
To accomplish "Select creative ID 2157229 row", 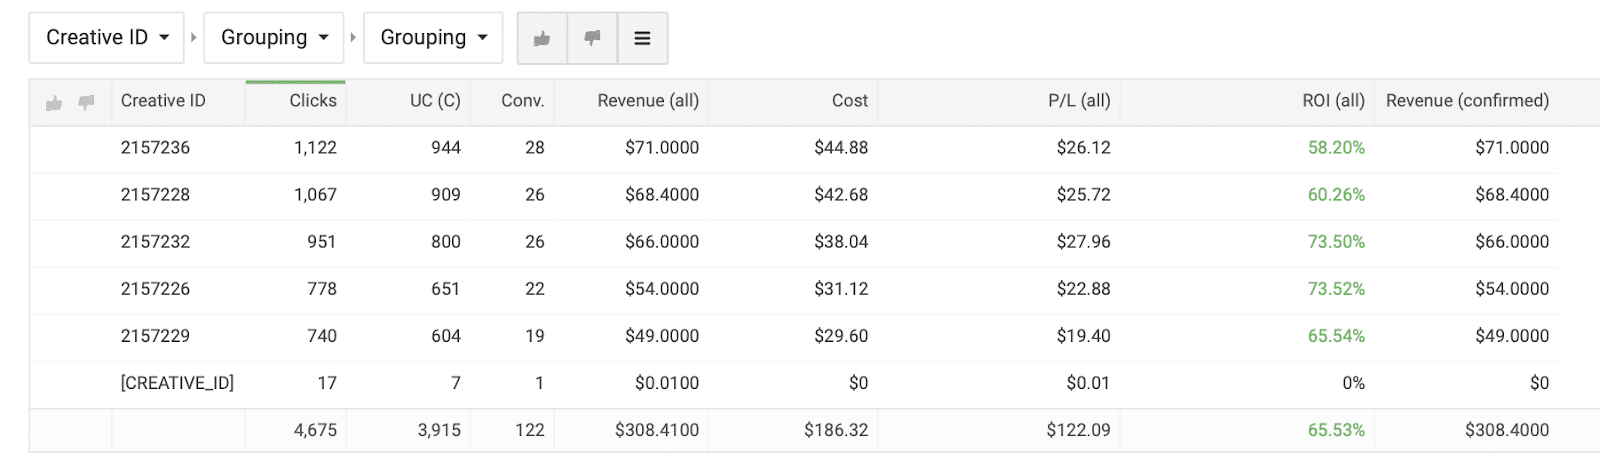I will point(793,336).
